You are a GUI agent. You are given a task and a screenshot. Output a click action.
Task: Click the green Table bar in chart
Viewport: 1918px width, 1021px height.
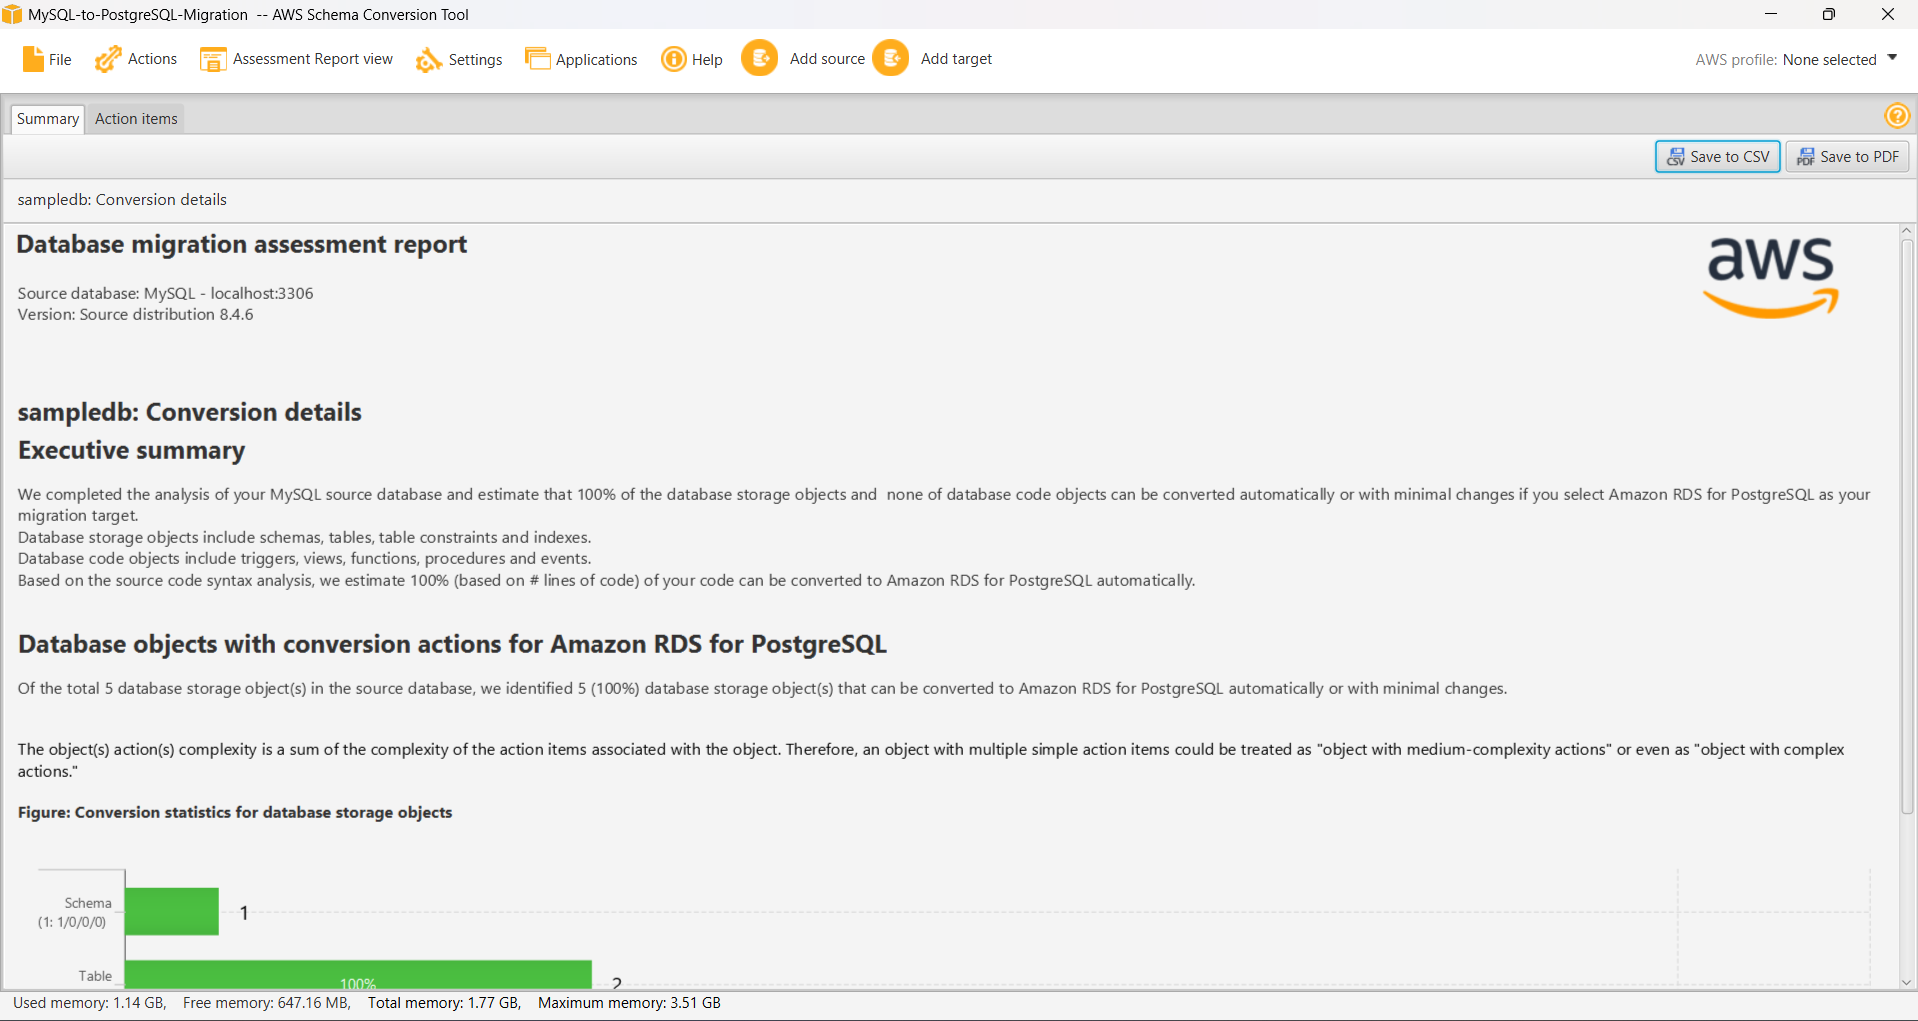[x=358, y=974]
